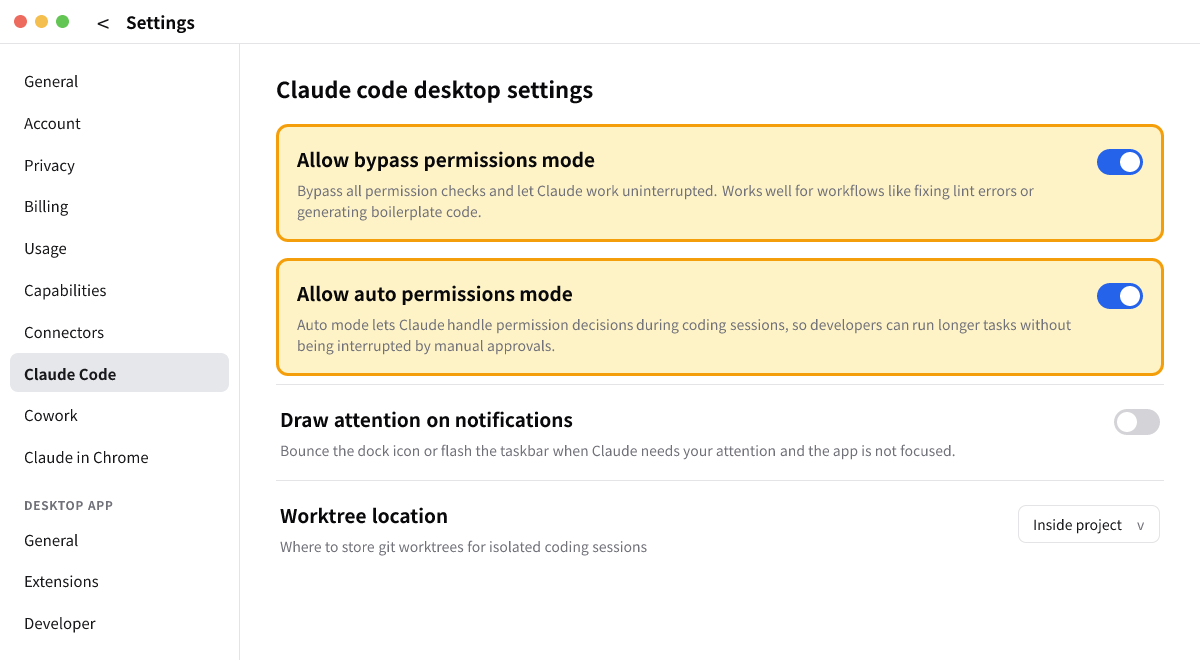Viewport: 1200px width, 660px height.
Task: Click the Draw attention on notifications label
Action: pyautogui.click(x=426, y=420)
